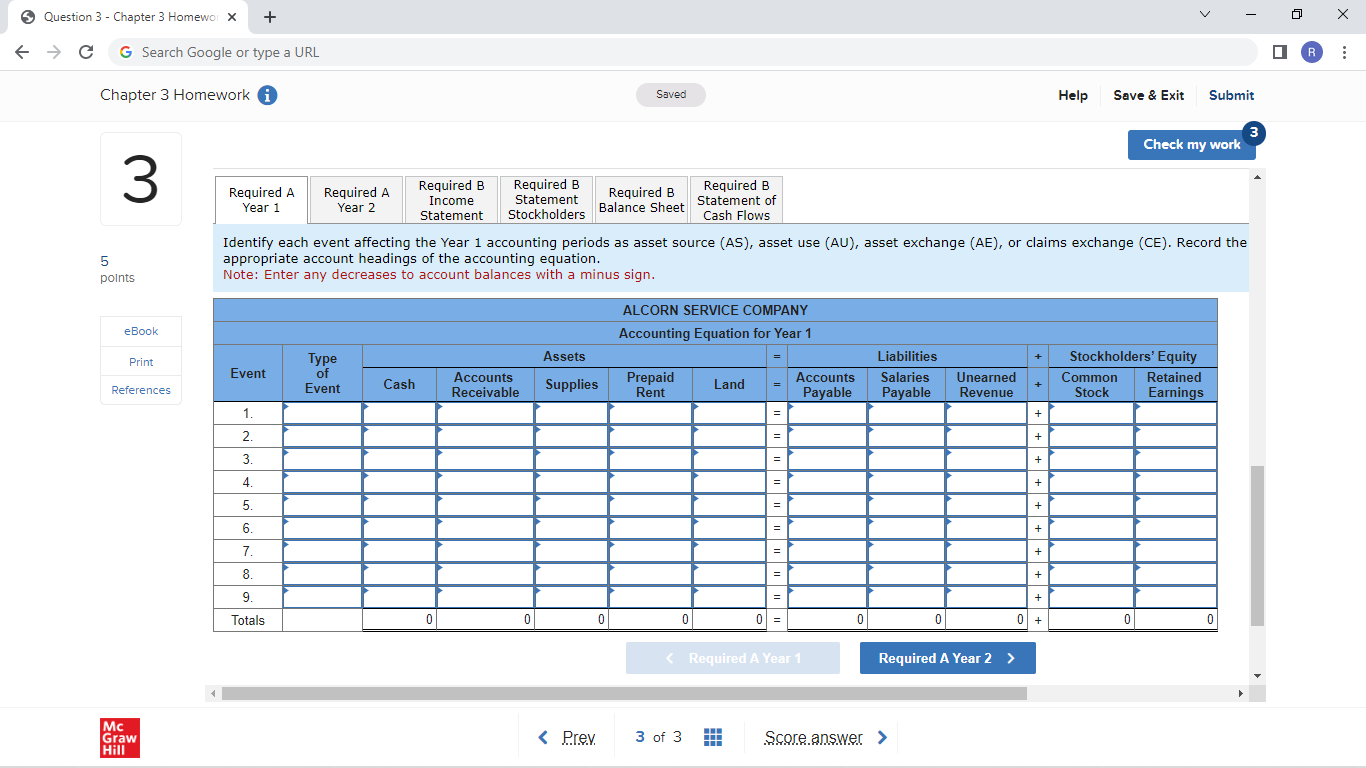
Task: Open Required B Balance Sheet tab
Action: click(x=641, y=200)
